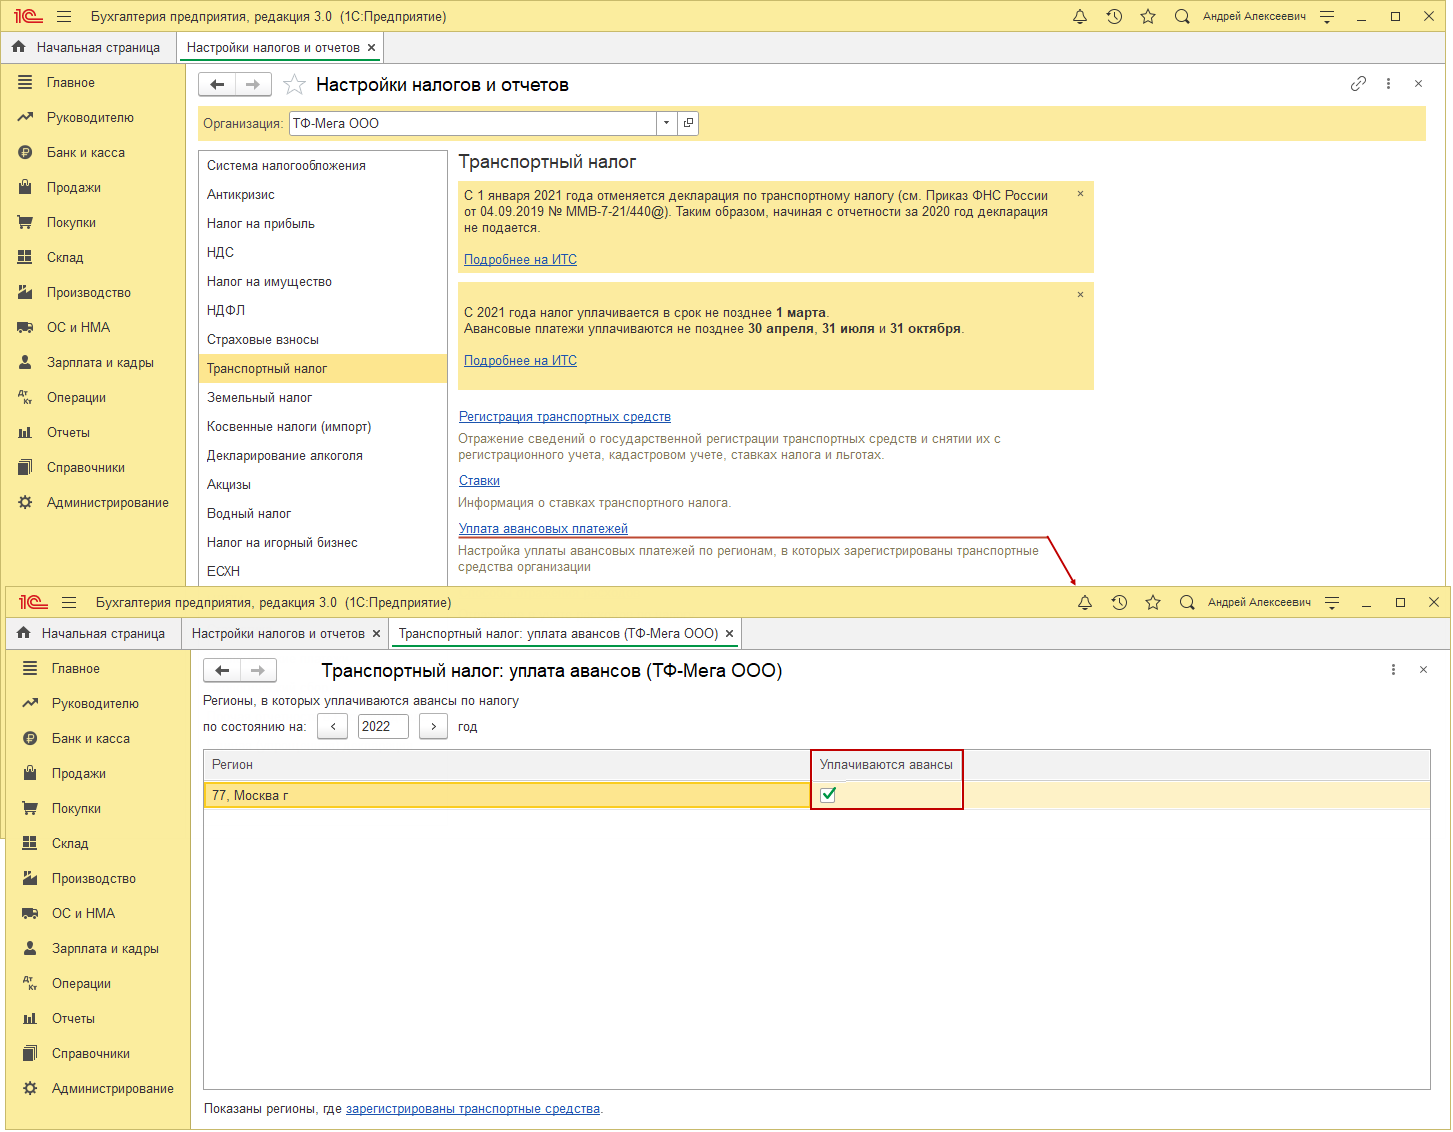Open Начальная страница tab in top window
The image size is (1453, 1132).
coord(87,48)
